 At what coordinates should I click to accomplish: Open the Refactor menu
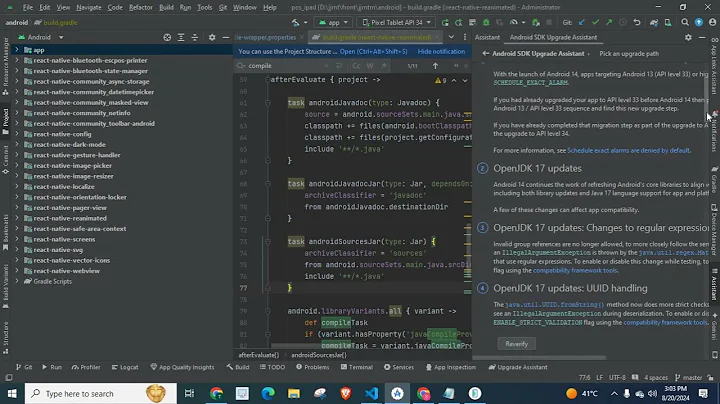[x=141, y=7]
